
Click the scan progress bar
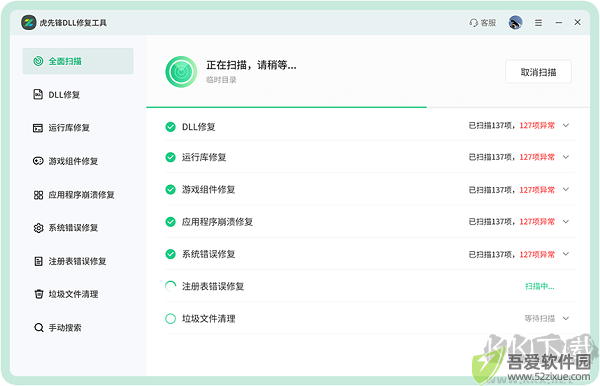(368, 107)
